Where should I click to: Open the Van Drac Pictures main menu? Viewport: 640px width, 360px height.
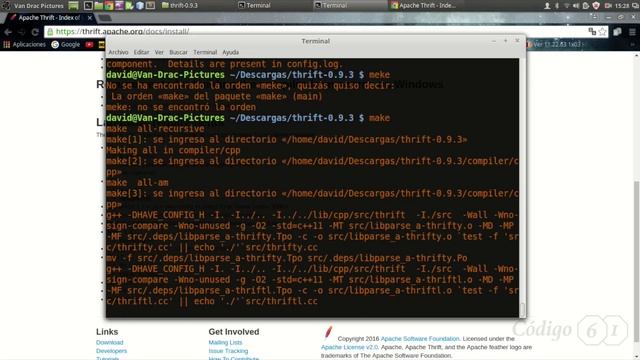point(33,5)
